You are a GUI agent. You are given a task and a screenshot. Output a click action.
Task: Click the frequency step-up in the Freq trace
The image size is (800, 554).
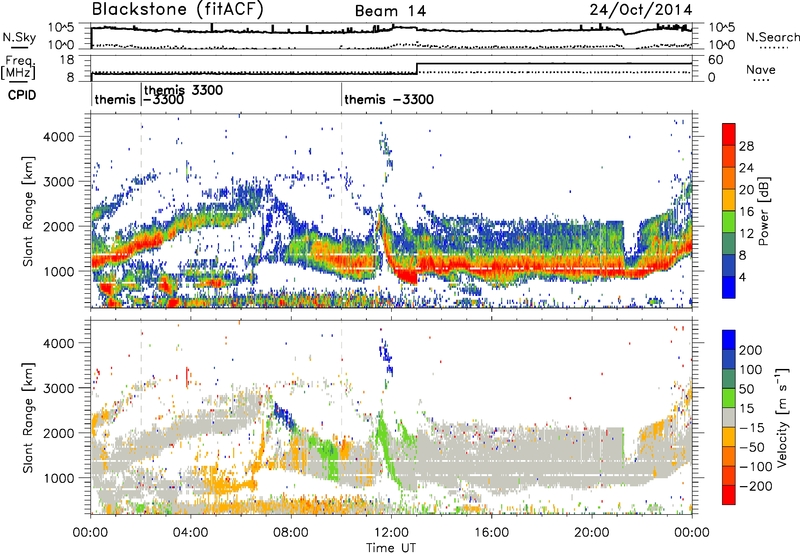tap(417, 68)
